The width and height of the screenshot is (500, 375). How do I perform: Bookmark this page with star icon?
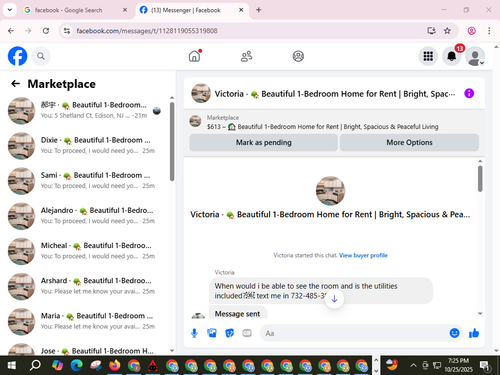tap(447, 31)
